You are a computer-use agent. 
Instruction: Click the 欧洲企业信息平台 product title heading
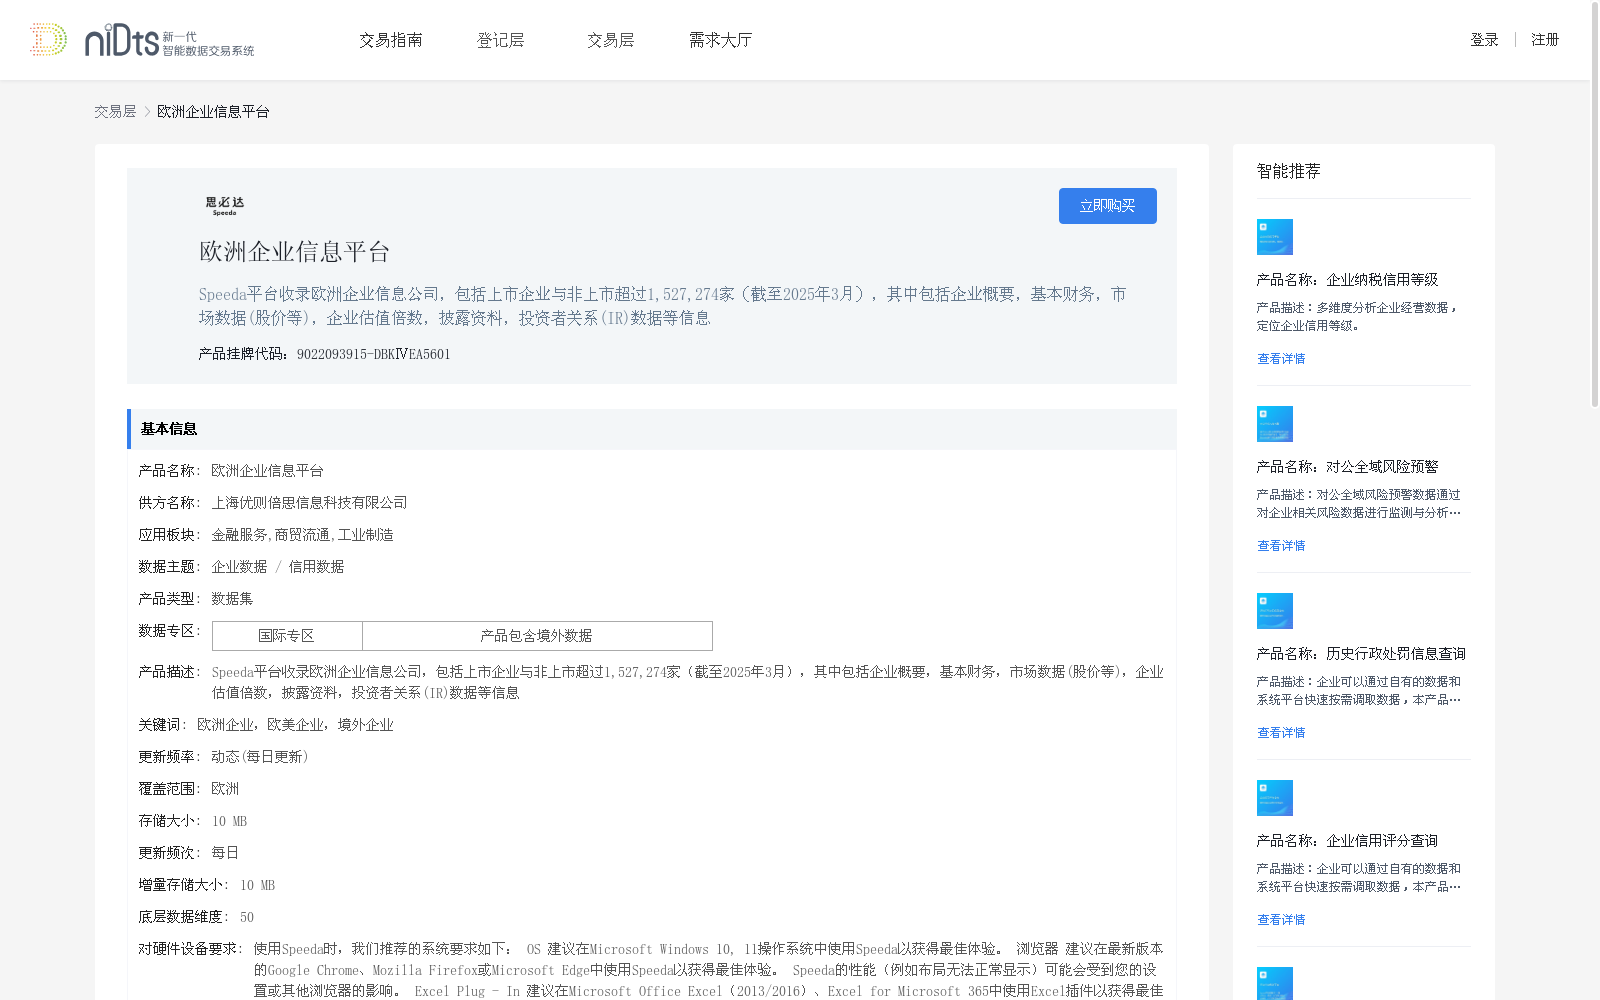click(294, 252)
